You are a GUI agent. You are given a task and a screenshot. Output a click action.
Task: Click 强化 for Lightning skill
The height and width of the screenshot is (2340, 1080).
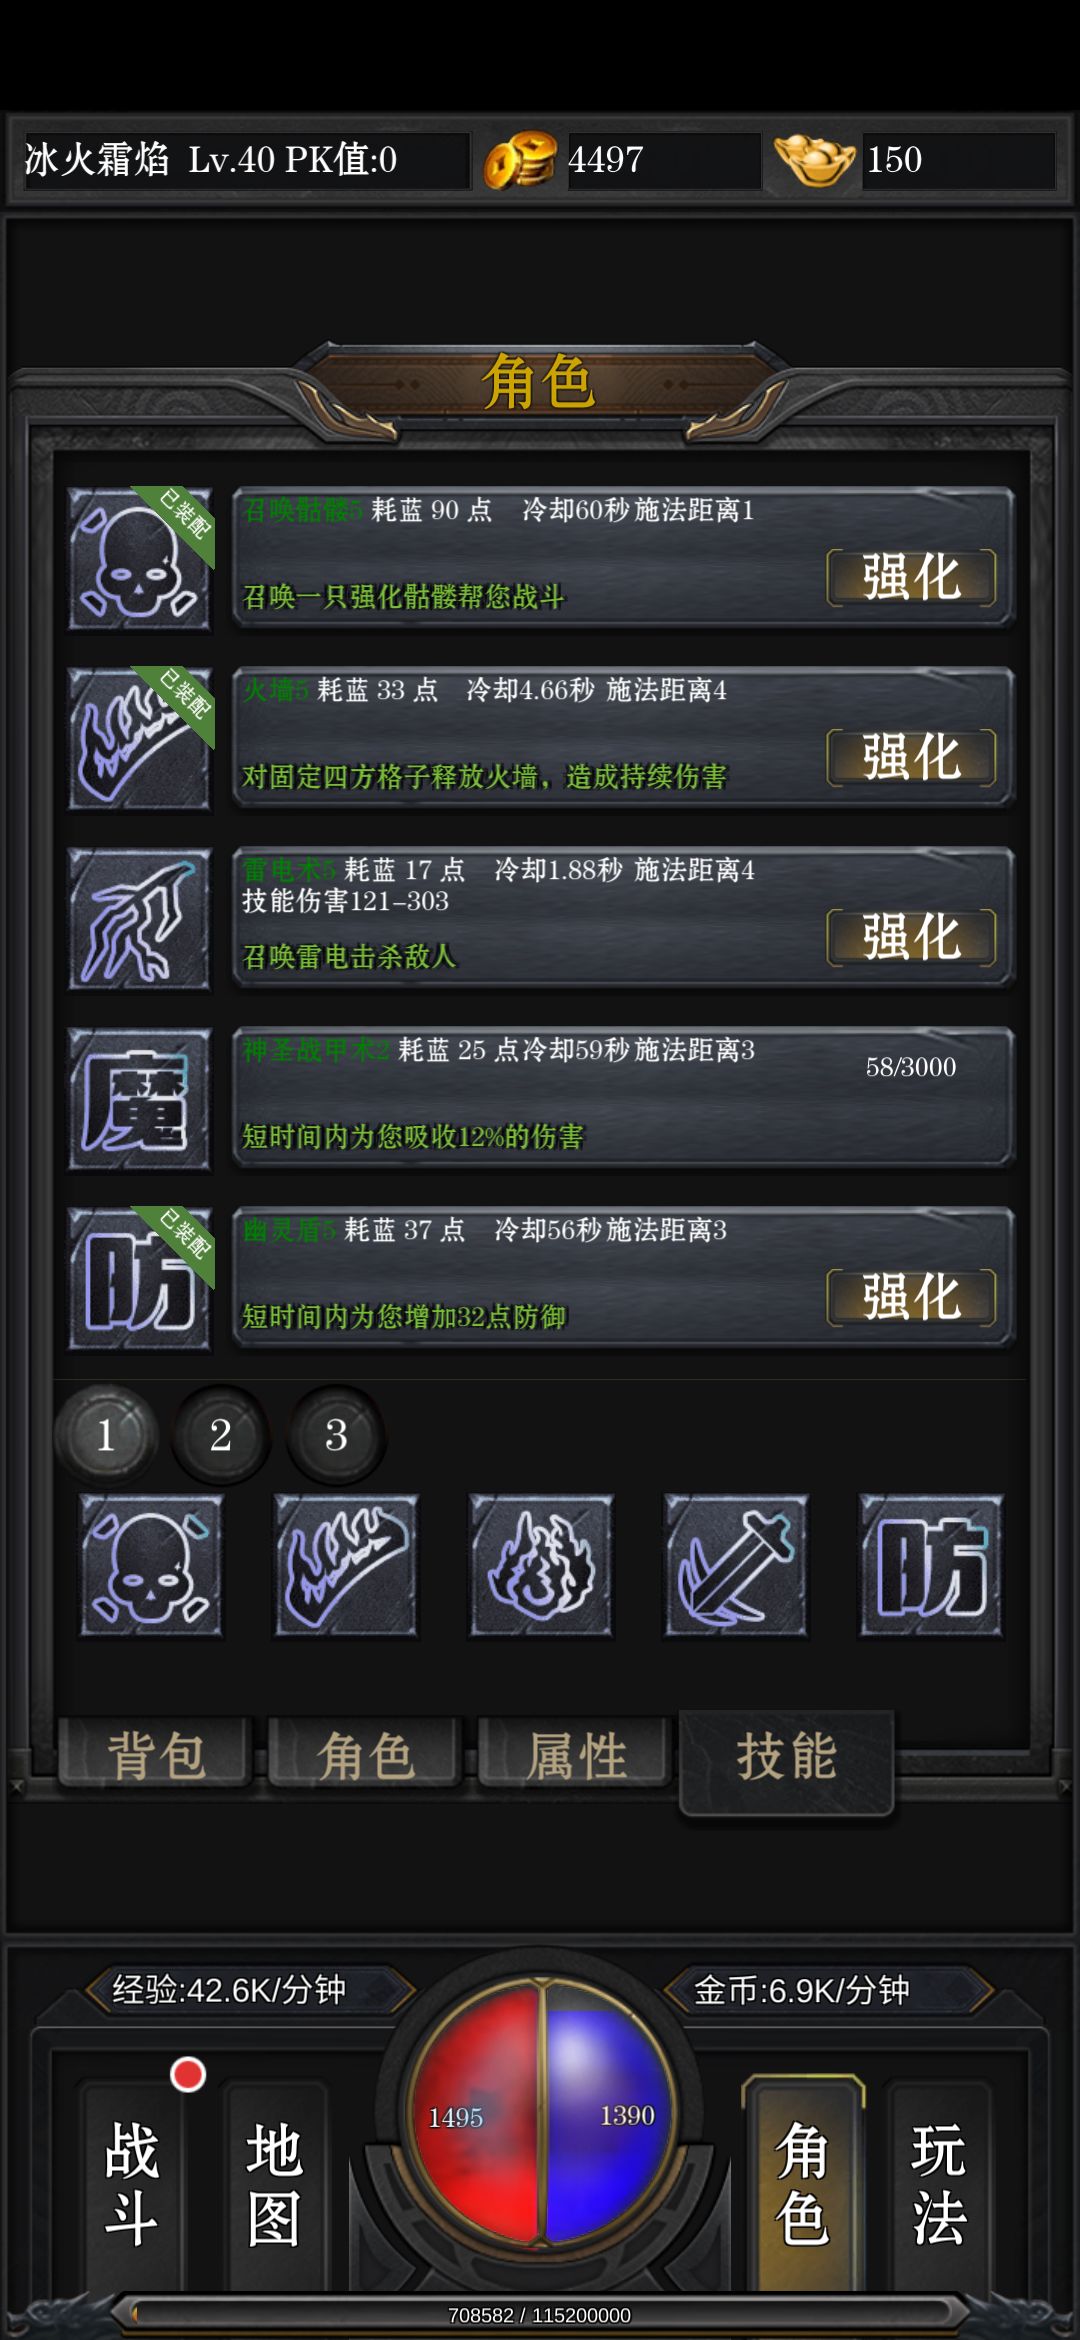(911, 937)
